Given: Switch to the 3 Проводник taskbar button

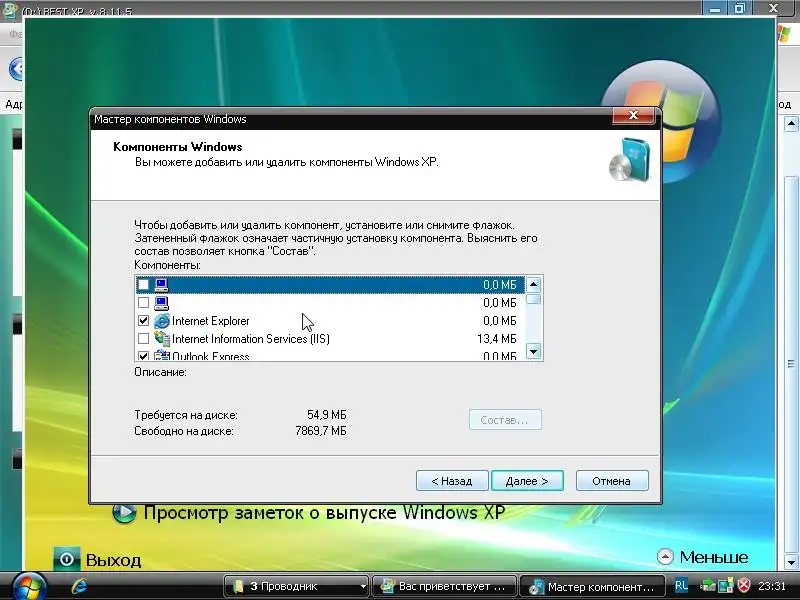Looking at the screenshot, I should tap(296, 587).
